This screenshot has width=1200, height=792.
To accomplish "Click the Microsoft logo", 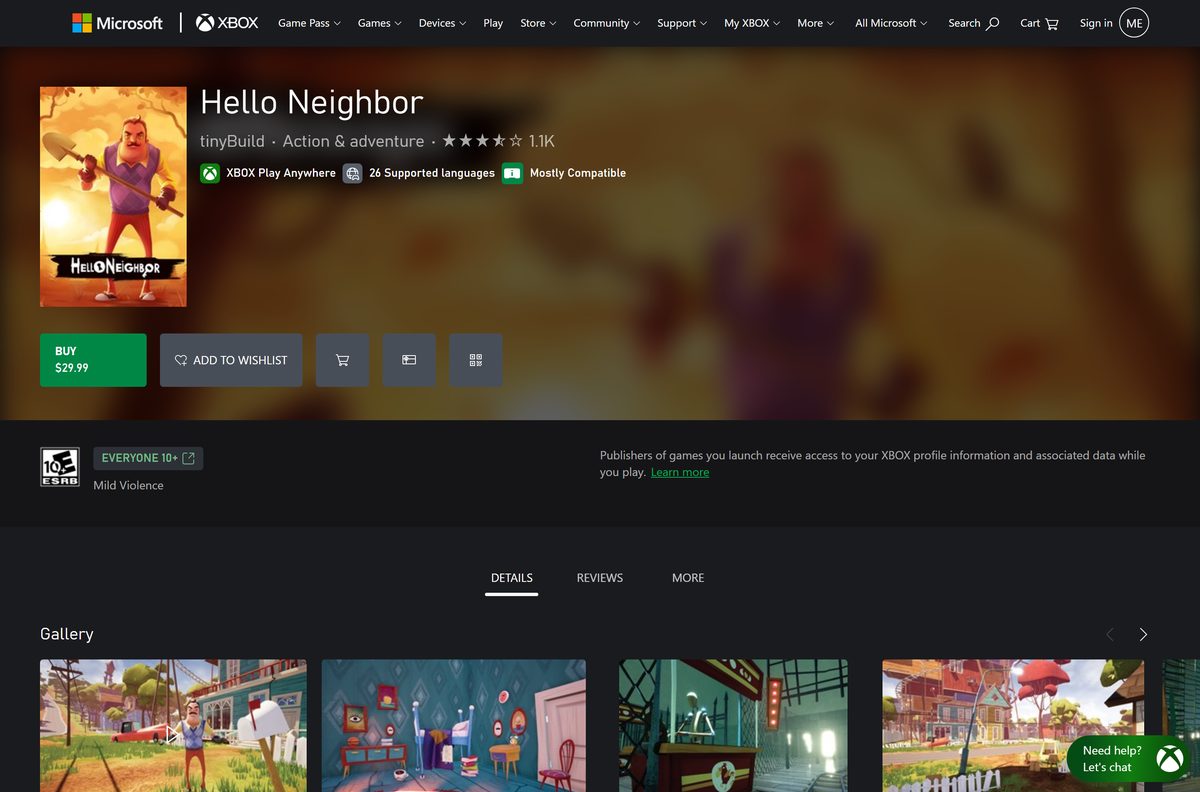I will coord(117,23).
